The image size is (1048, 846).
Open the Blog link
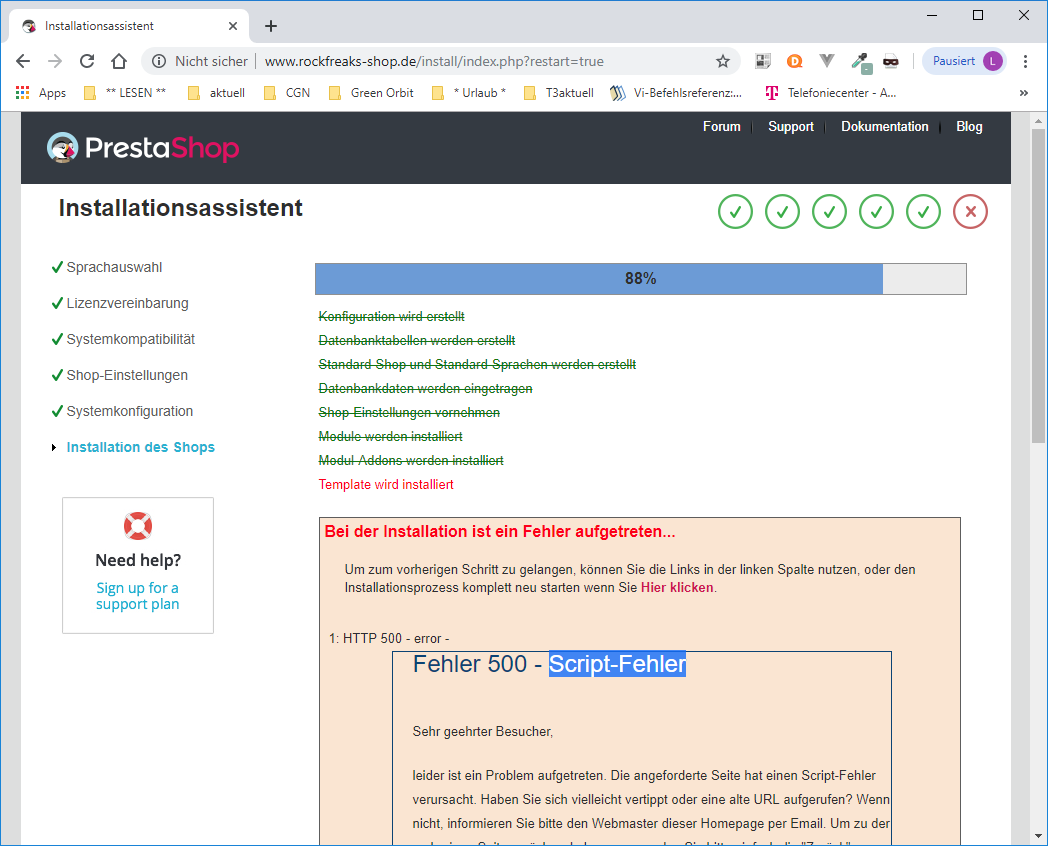(x=969, y=126)
